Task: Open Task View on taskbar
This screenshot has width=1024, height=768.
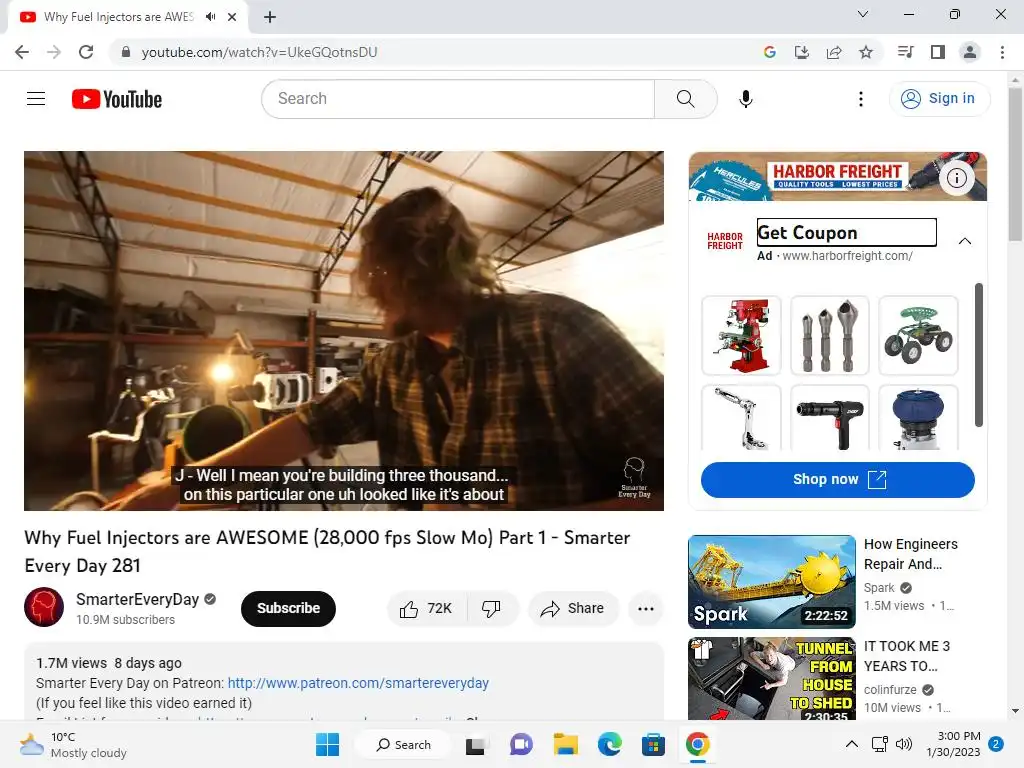Action: [x=475, y=744]
